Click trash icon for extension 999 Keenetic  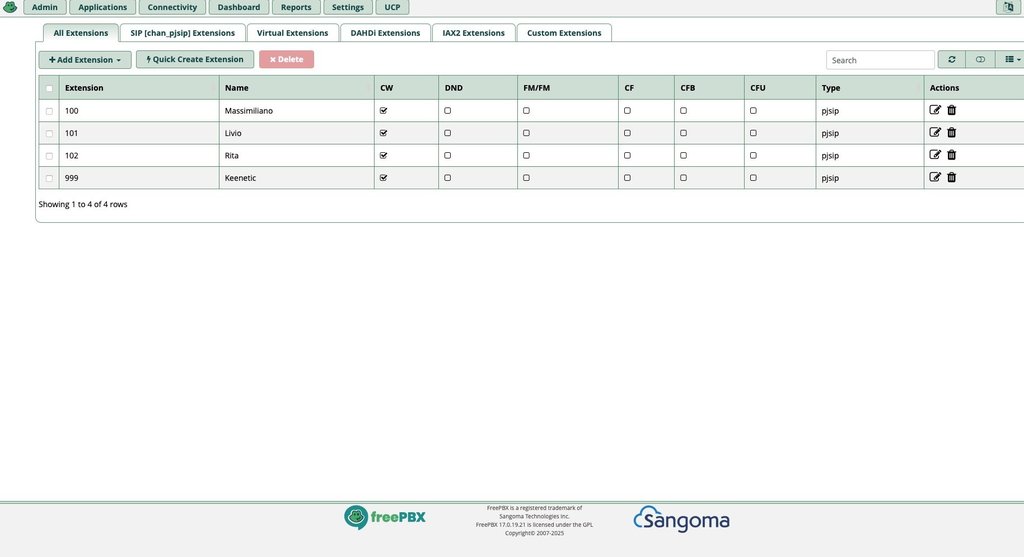pos(952,177)
